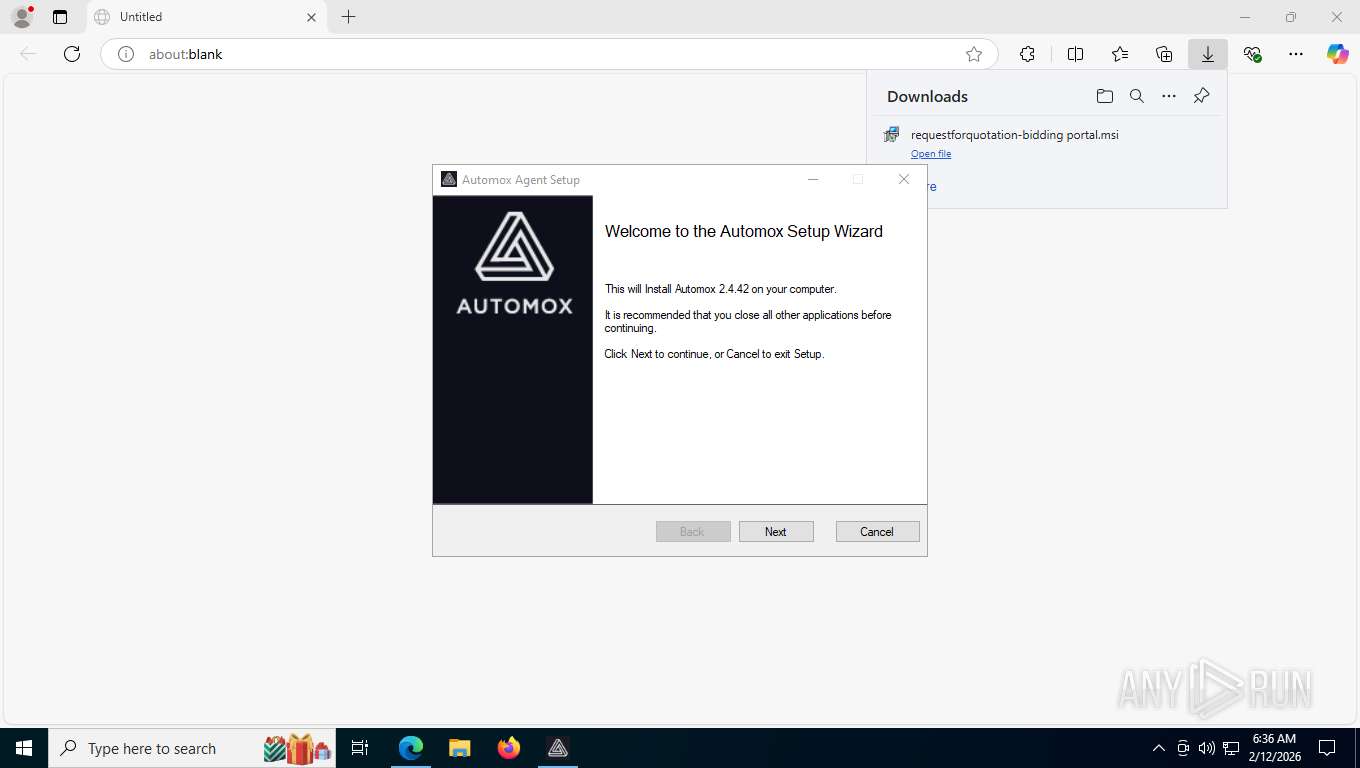
Task: Show hidden system tray icons
Action: tap(1159, 748)
